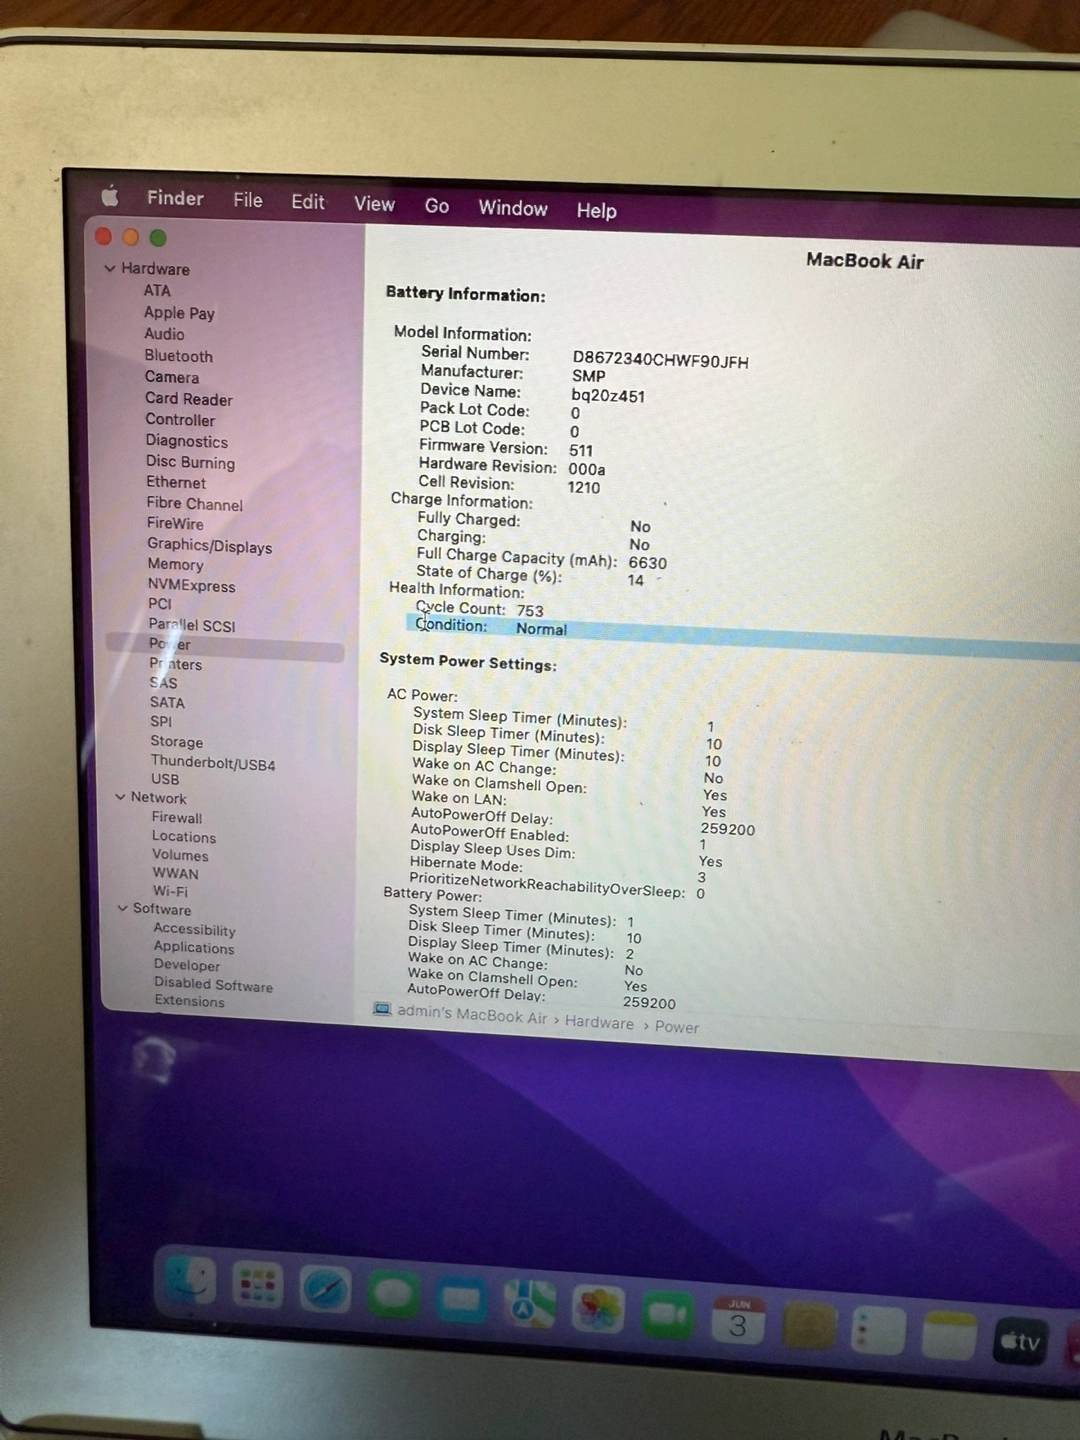Open Reminders app in the Dock
The image size is (1080, 1440).
(878, 1331)
